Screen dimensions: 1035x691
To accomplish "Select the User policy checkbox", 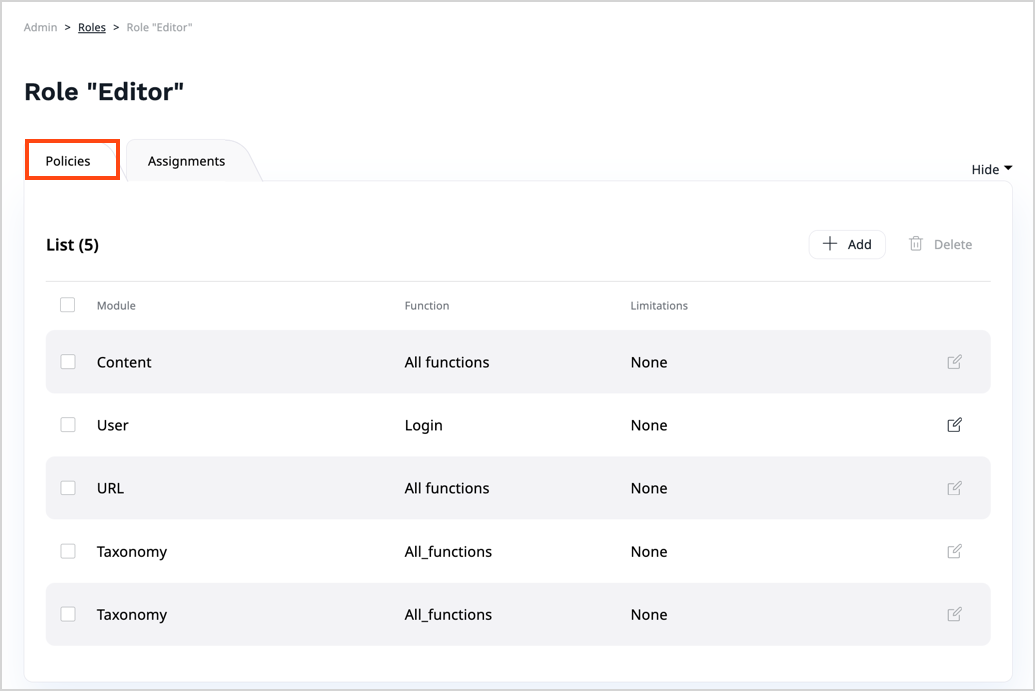I will coord(68,425).
